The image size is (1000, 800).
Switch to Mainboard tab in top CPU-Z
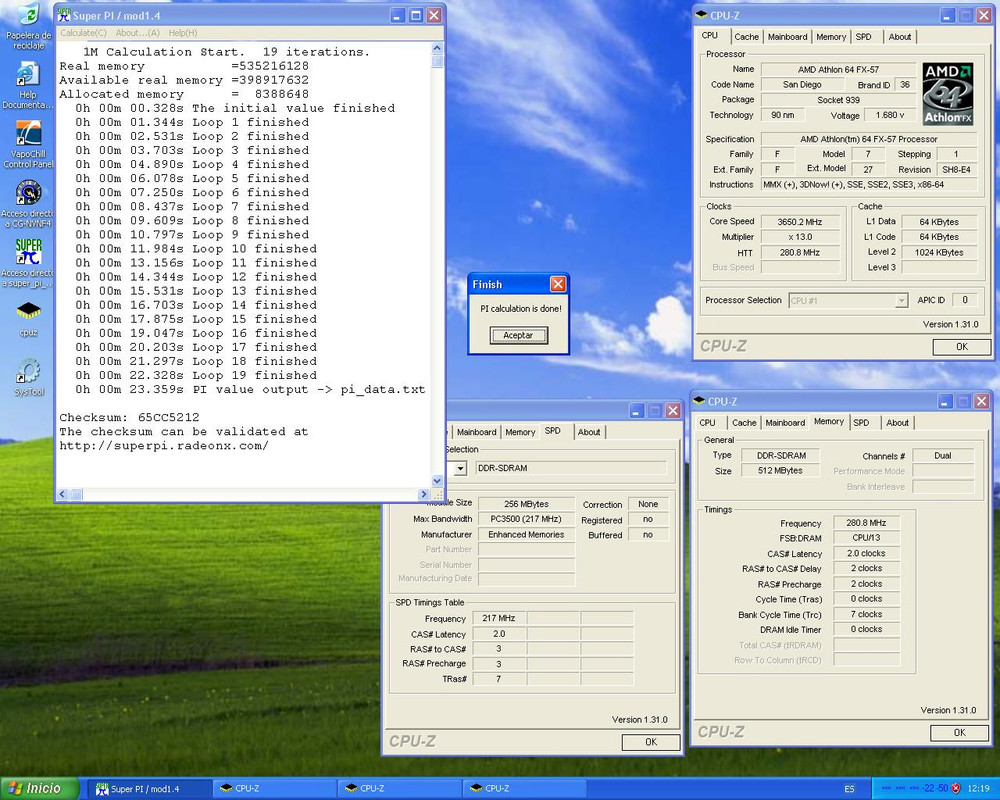coord(787,37)
